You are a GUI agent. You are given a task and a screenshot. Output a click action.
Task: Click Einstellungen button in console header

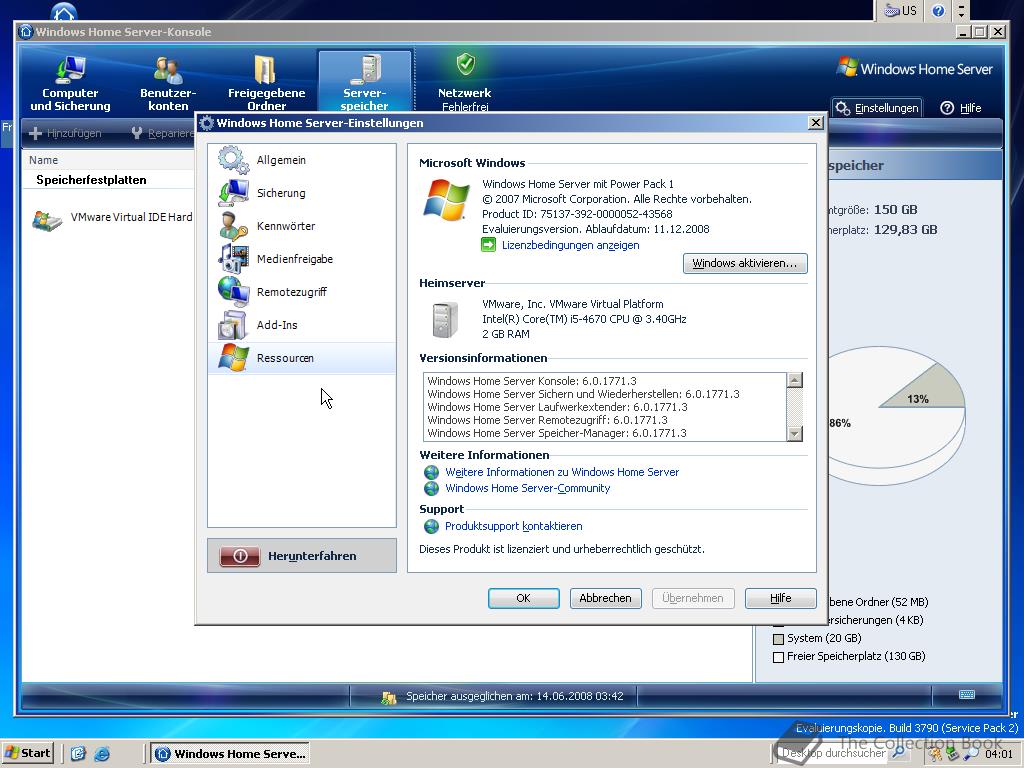click(x=877, y=108)
